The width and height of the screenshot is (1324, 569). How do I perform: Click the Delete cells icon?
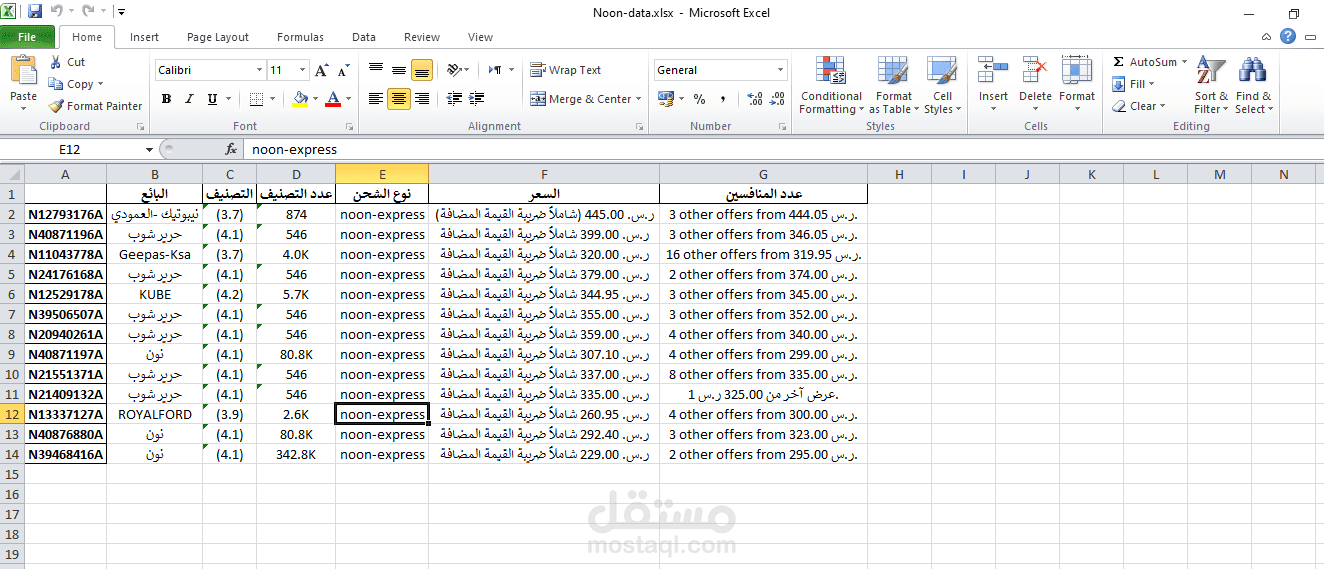click(x=1035, y=69)
